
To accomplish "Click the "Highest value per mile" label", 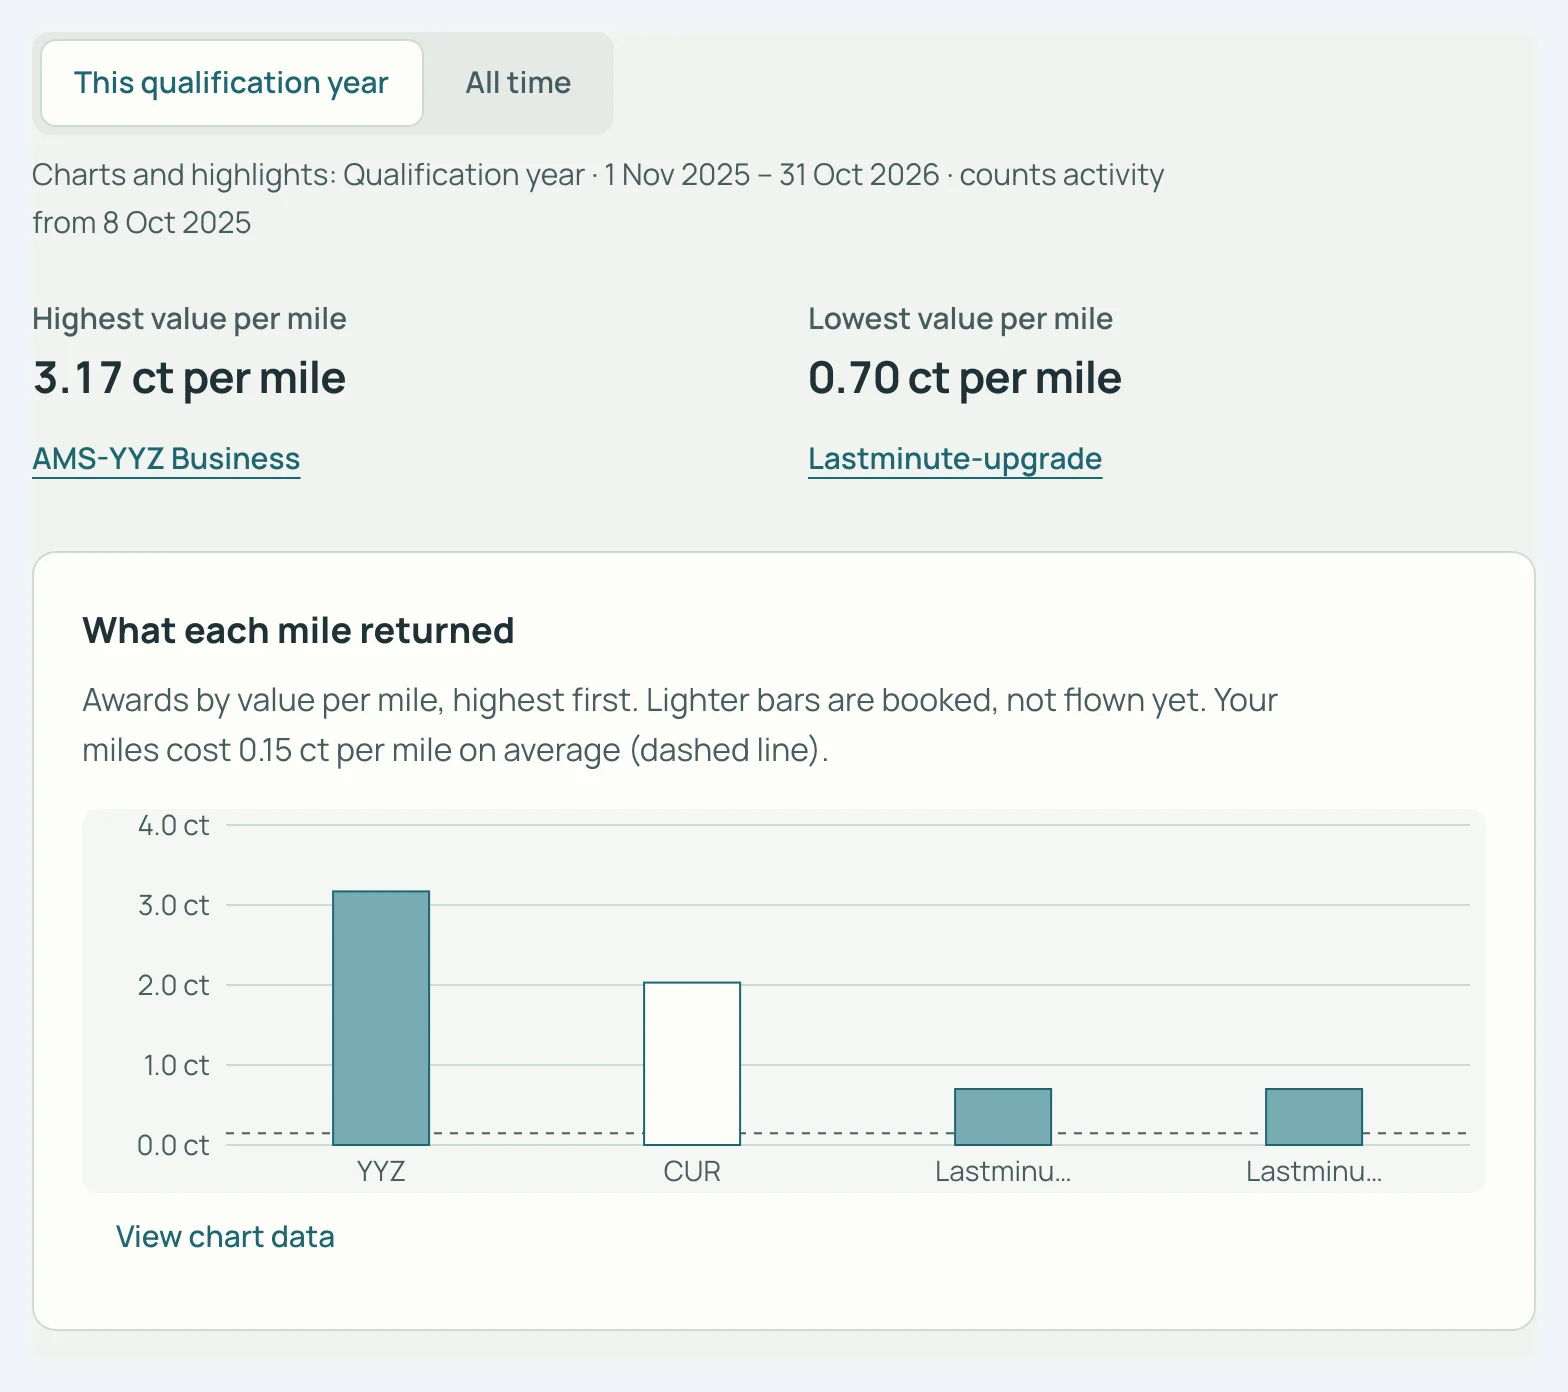I will (x=189, y=319).
